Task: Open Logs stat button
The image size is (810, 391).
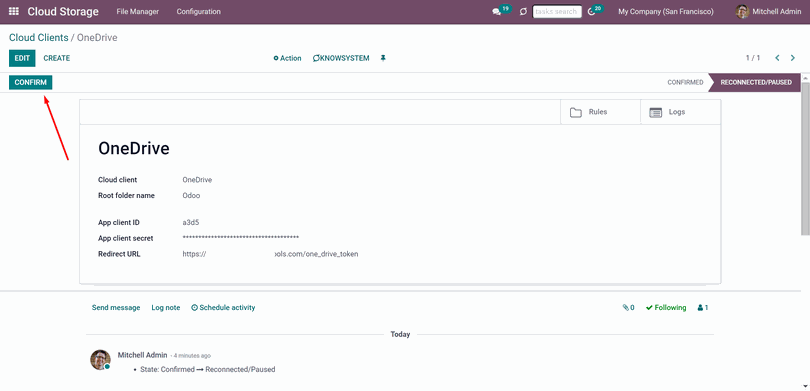Action: coord(680,112)
